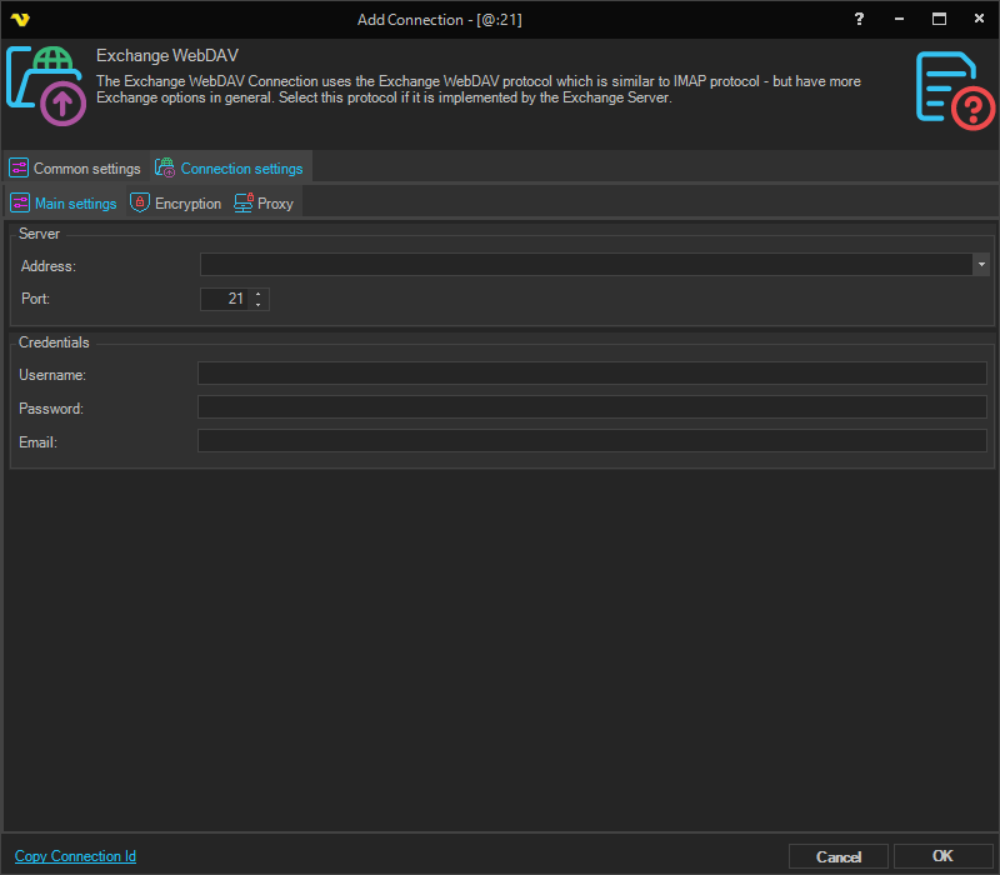Click into the Username field
The width and height of the screenshot is (1000, 875).
(591, 374)
